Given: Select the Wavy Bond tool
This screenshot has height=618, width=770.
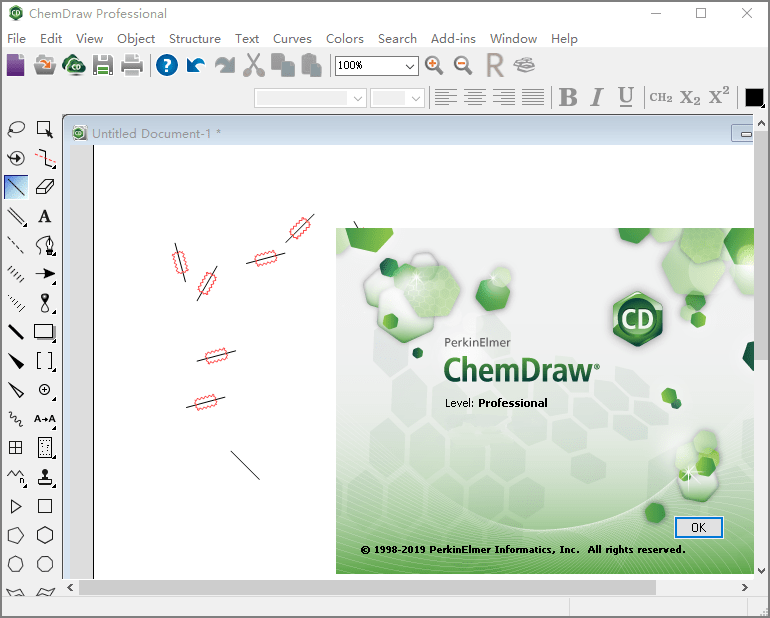Looking at the screenshot, I should pos(16,419).
